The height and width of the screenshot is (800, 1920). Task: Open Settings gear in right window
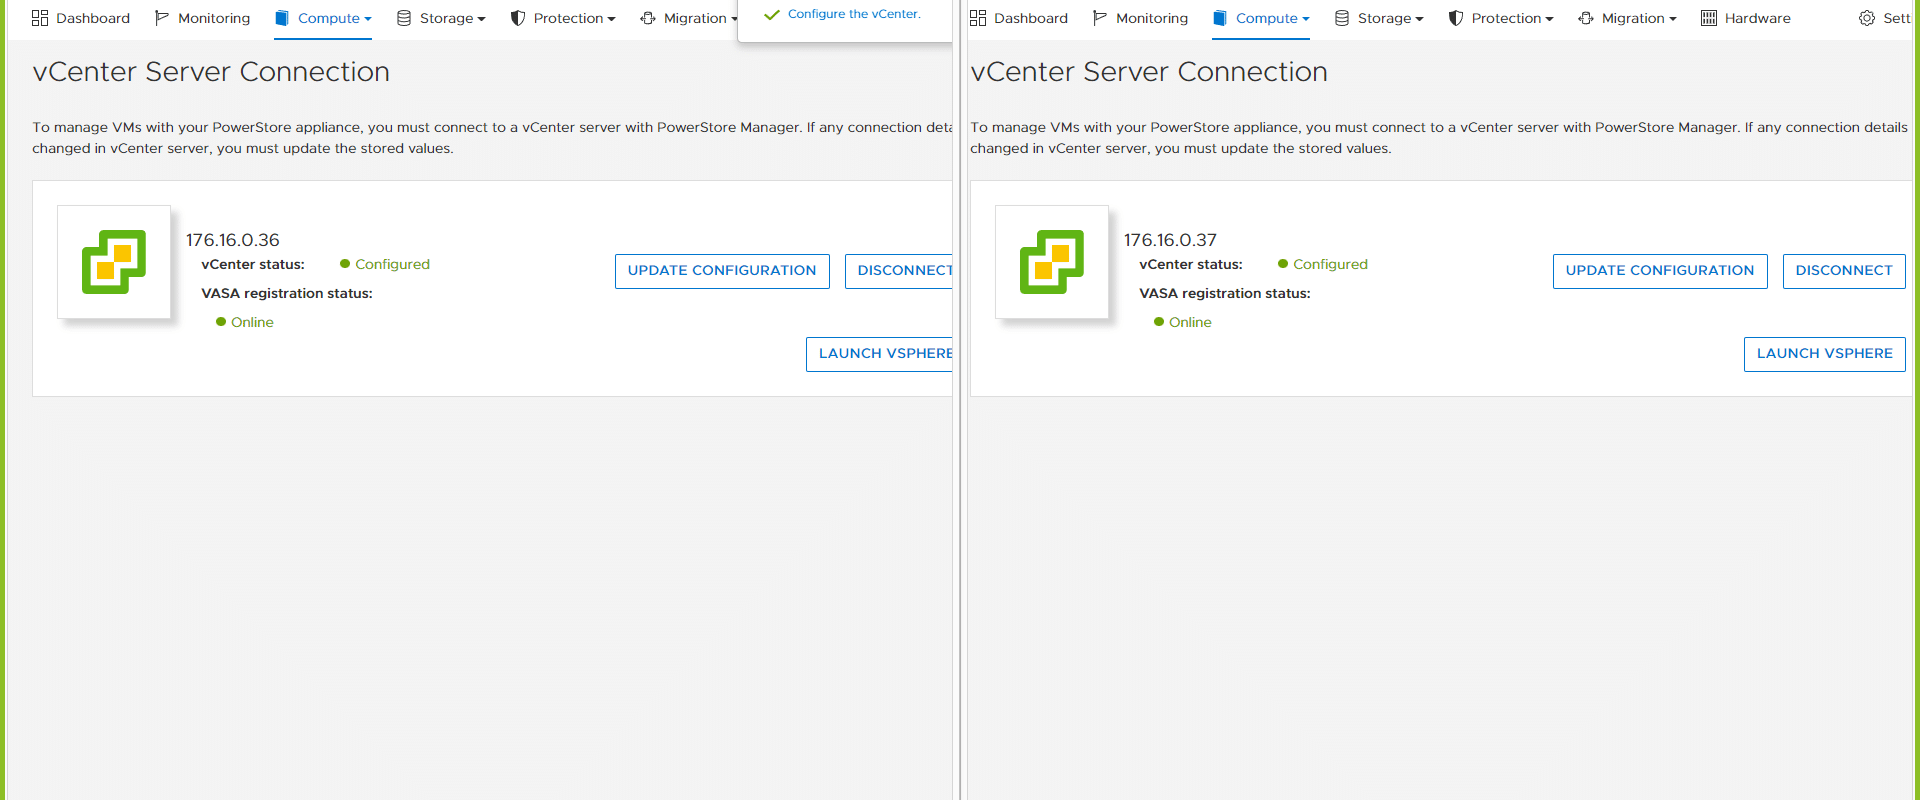[x=1867, y=18]
